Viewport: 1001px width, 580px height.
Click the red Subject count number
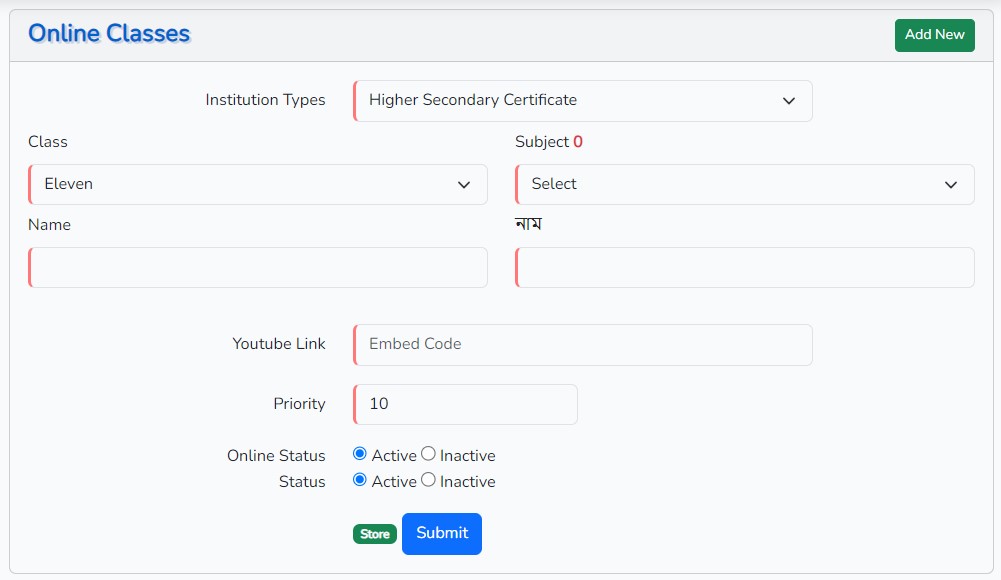[x=578, y=142]
